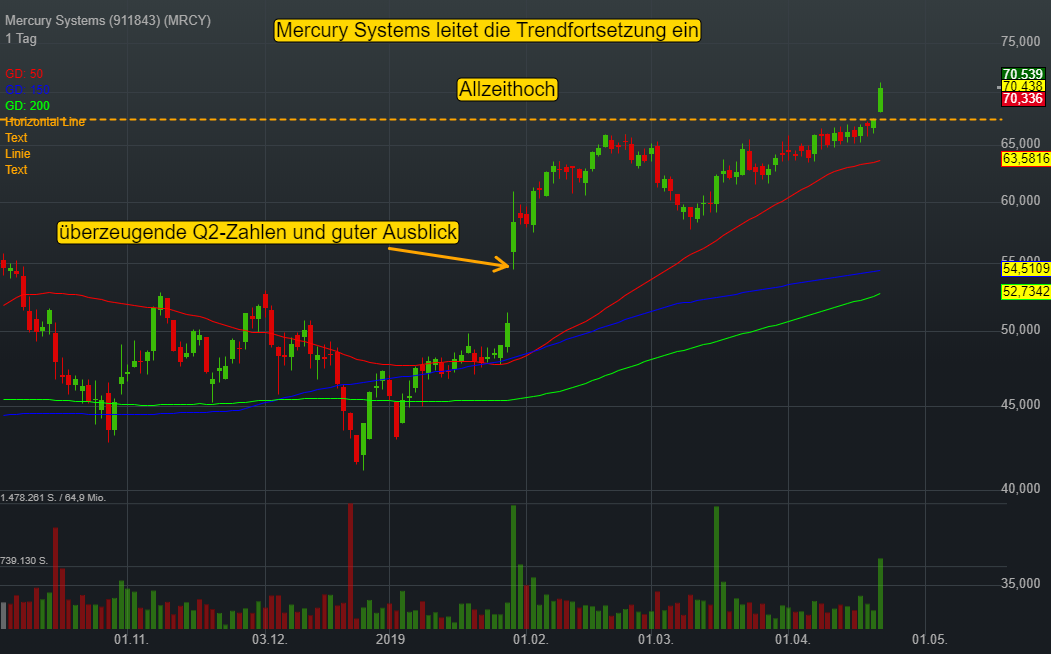Click the '01.11.' date axis label

coord(131,639)
